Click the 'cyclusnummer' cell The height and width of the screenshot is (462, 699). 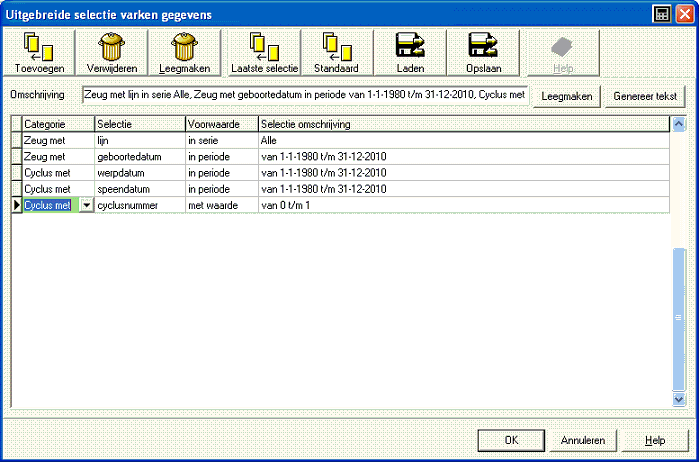(140, 206)
